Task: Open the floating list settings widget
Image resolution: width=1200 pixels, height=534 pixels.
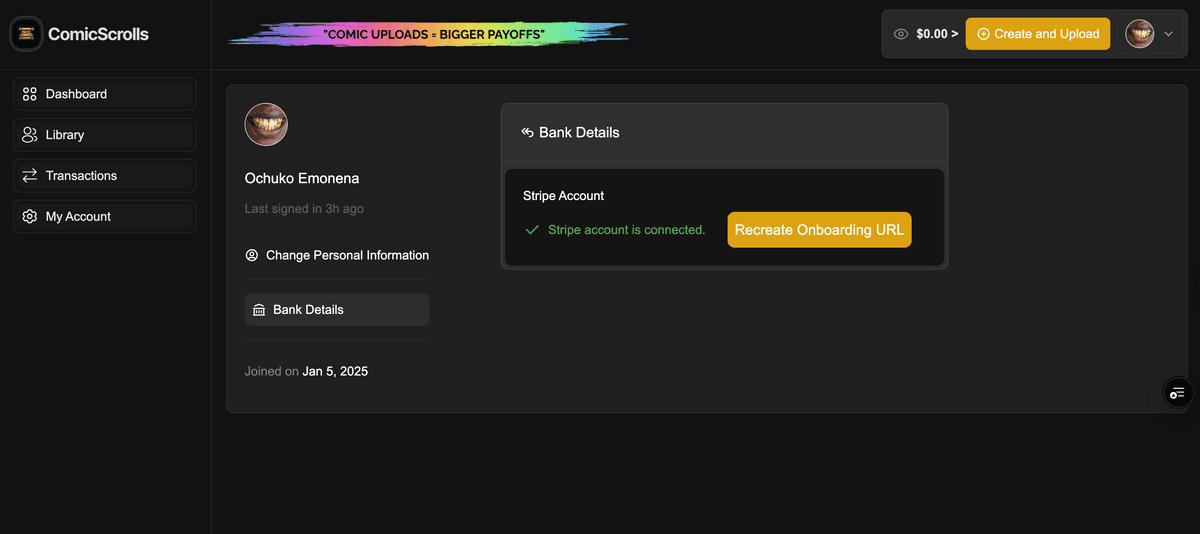Action: pos(1178,393)
